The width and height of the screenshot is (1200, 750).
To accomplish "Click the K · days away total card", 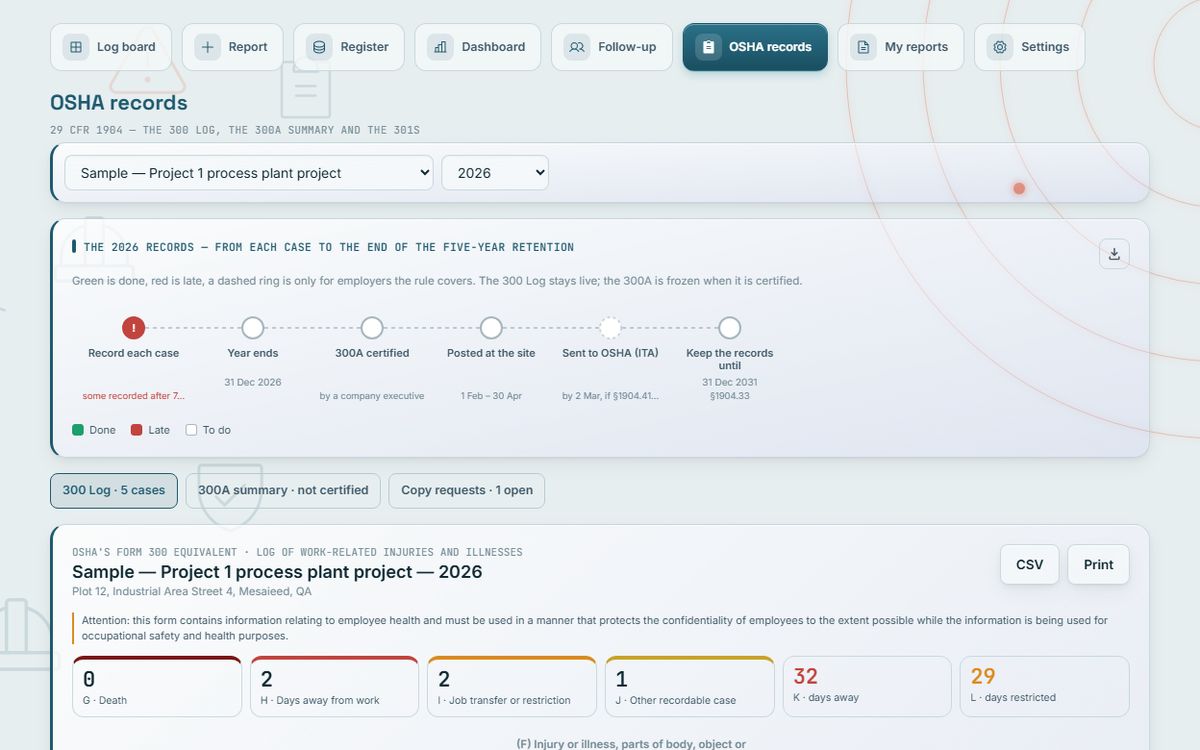I will tap(867, 686).
